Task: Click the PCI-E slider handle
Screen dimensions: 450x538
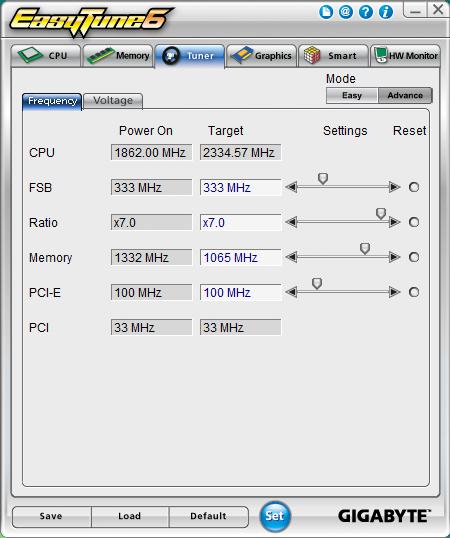Action: [x=317, y=284]
